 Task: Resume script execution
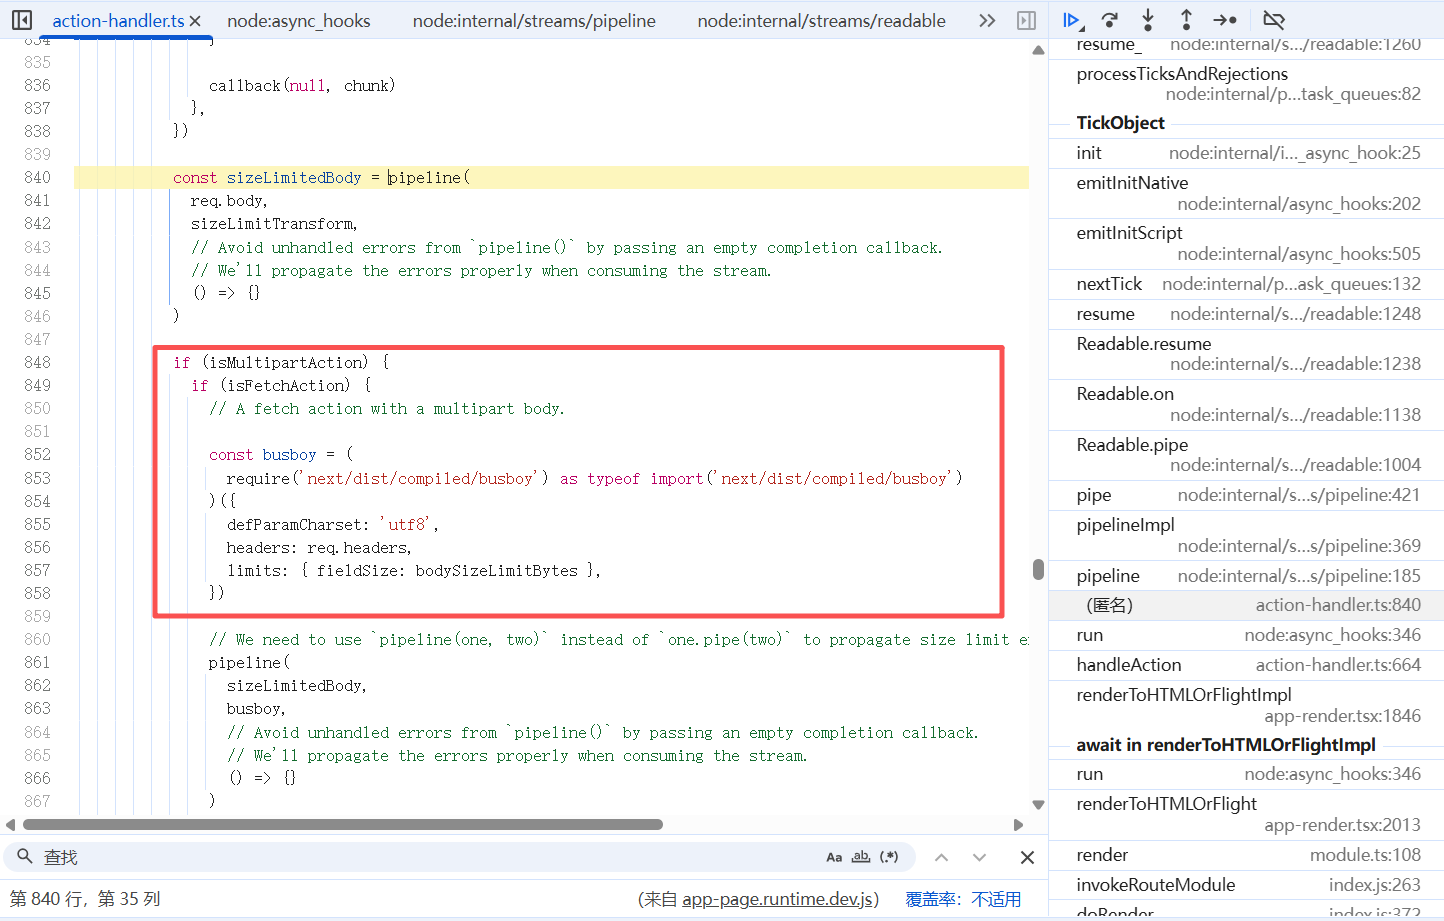tap(1071, 20)
